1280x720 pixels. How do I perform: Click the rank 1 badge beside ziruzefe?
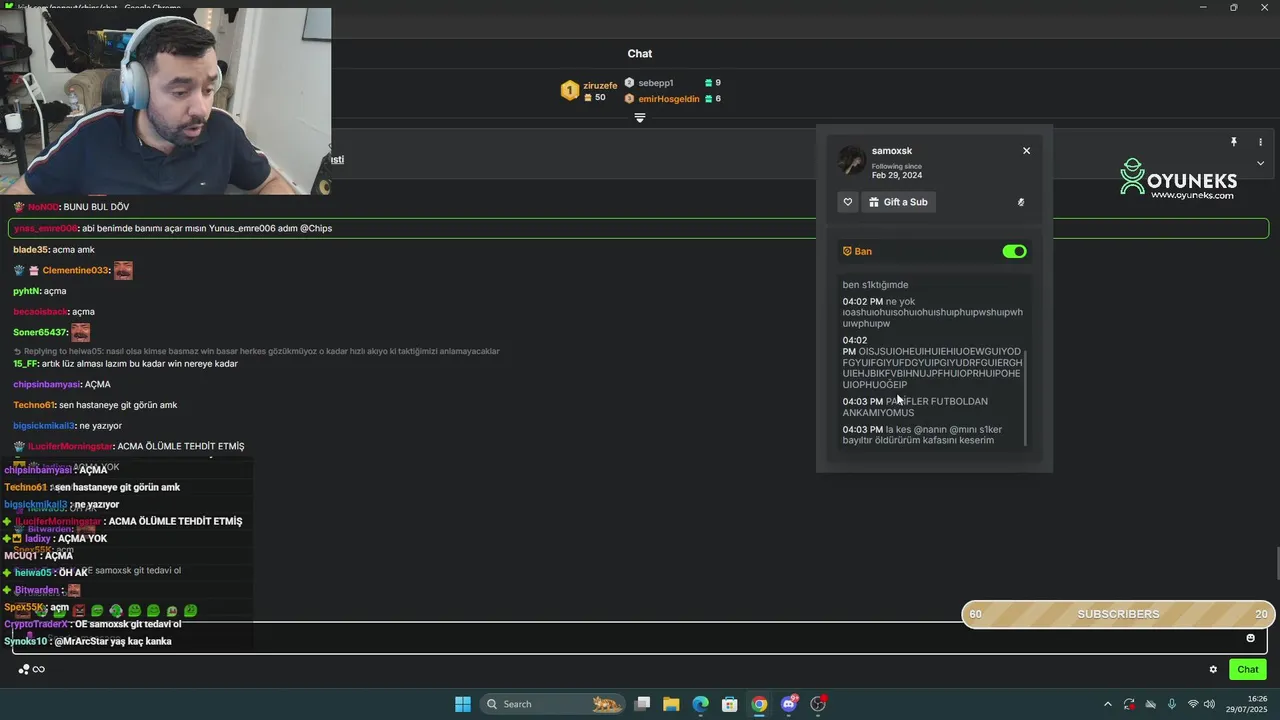[x=569, y=91]
